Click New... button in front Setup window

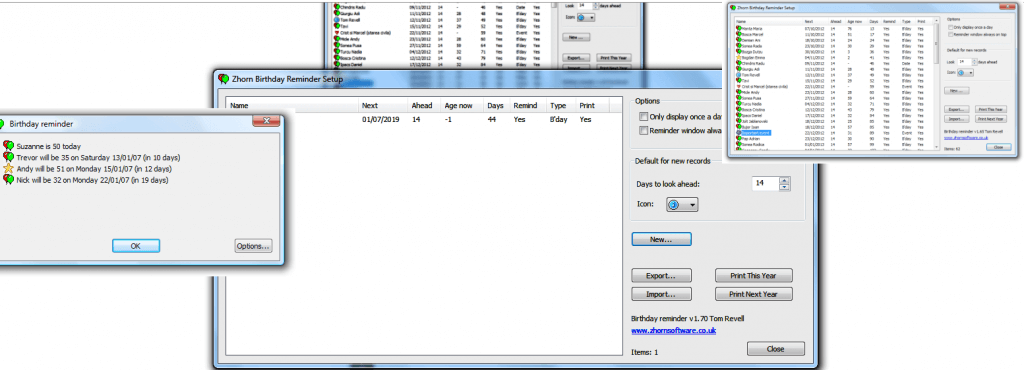point(662,239)
